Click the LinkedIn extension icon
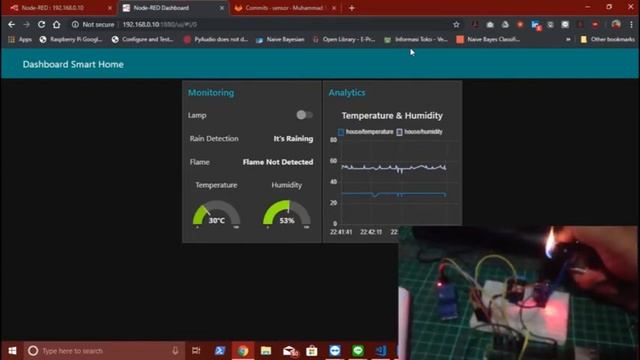Viewport: 640px width, 360px height. click(536, 25)
